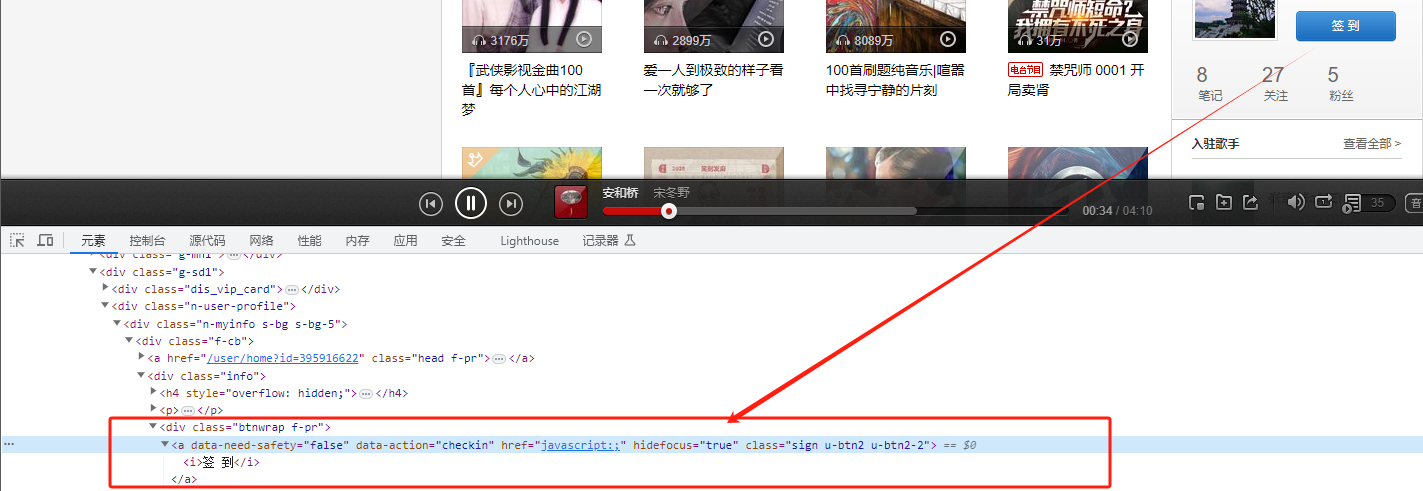
Task: Open playlist 爱一人到极致的样子 title
Action: pyautogui.click(x=713, y=80)
